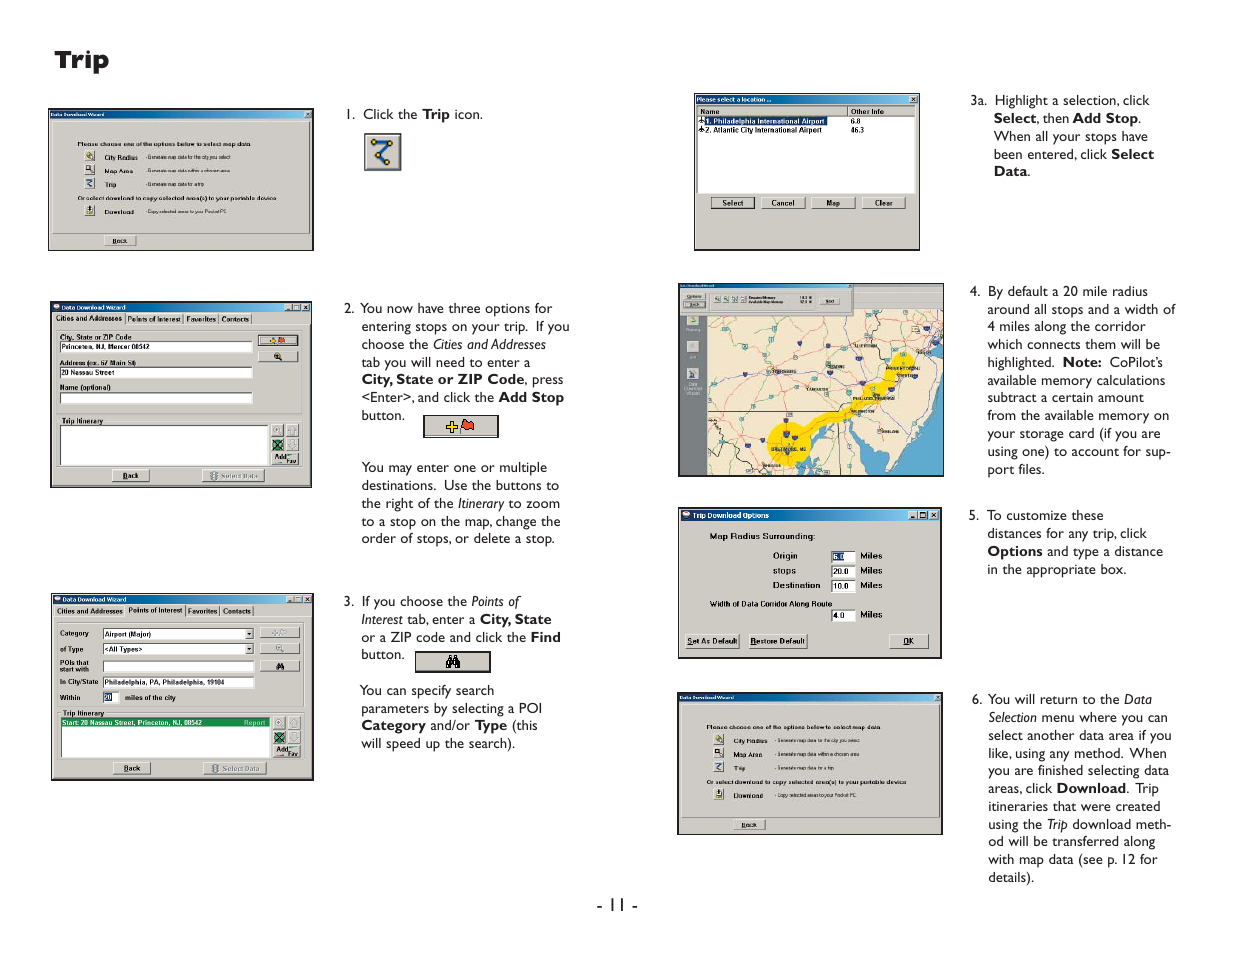Move up arrow beside Nassau Street itinerary row
This screenshot has height=954, width=1235.
pyautogui.click(x=294, y=722)
